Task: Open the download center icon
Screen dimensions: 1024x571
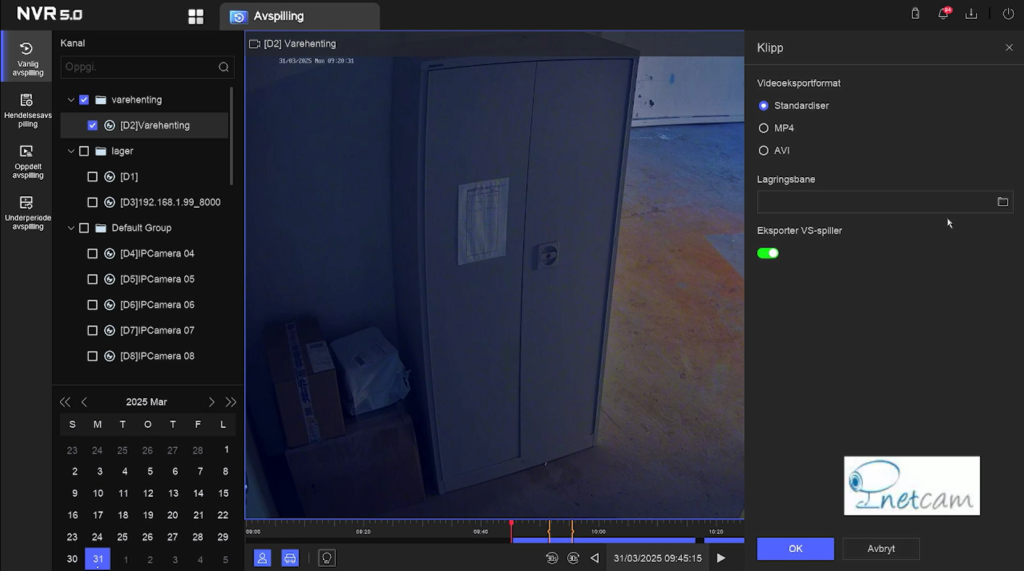Action: point(971,14)
